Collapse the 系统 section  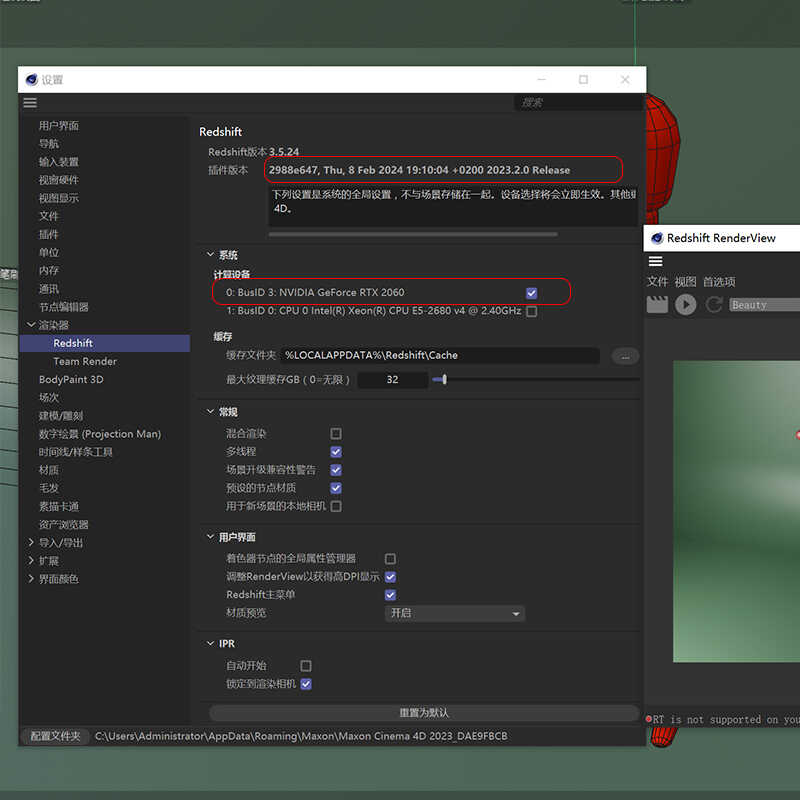pos(210,254)
